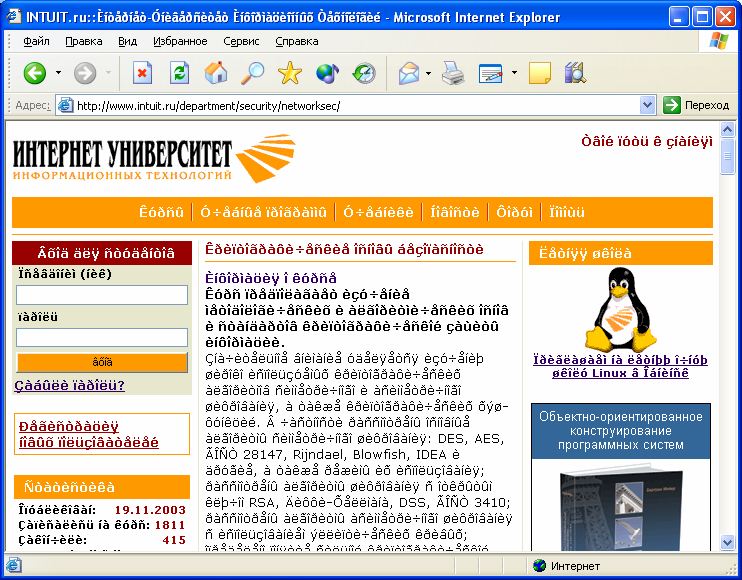742x580 pixels.
Task: Open the address bar URL dropdown
Action: 647,105
